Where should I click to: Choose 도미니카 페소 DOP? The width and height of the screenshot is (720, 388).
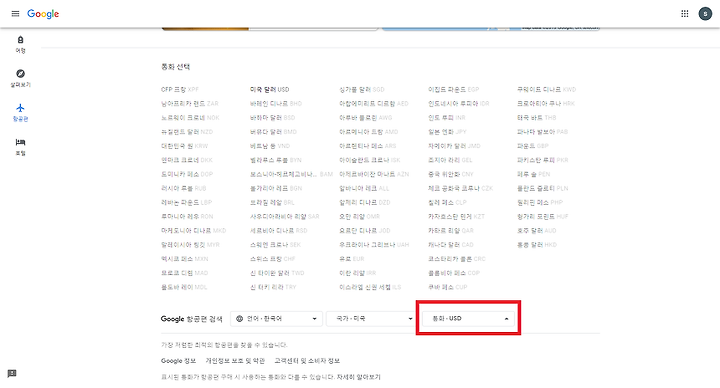(186, 174)
